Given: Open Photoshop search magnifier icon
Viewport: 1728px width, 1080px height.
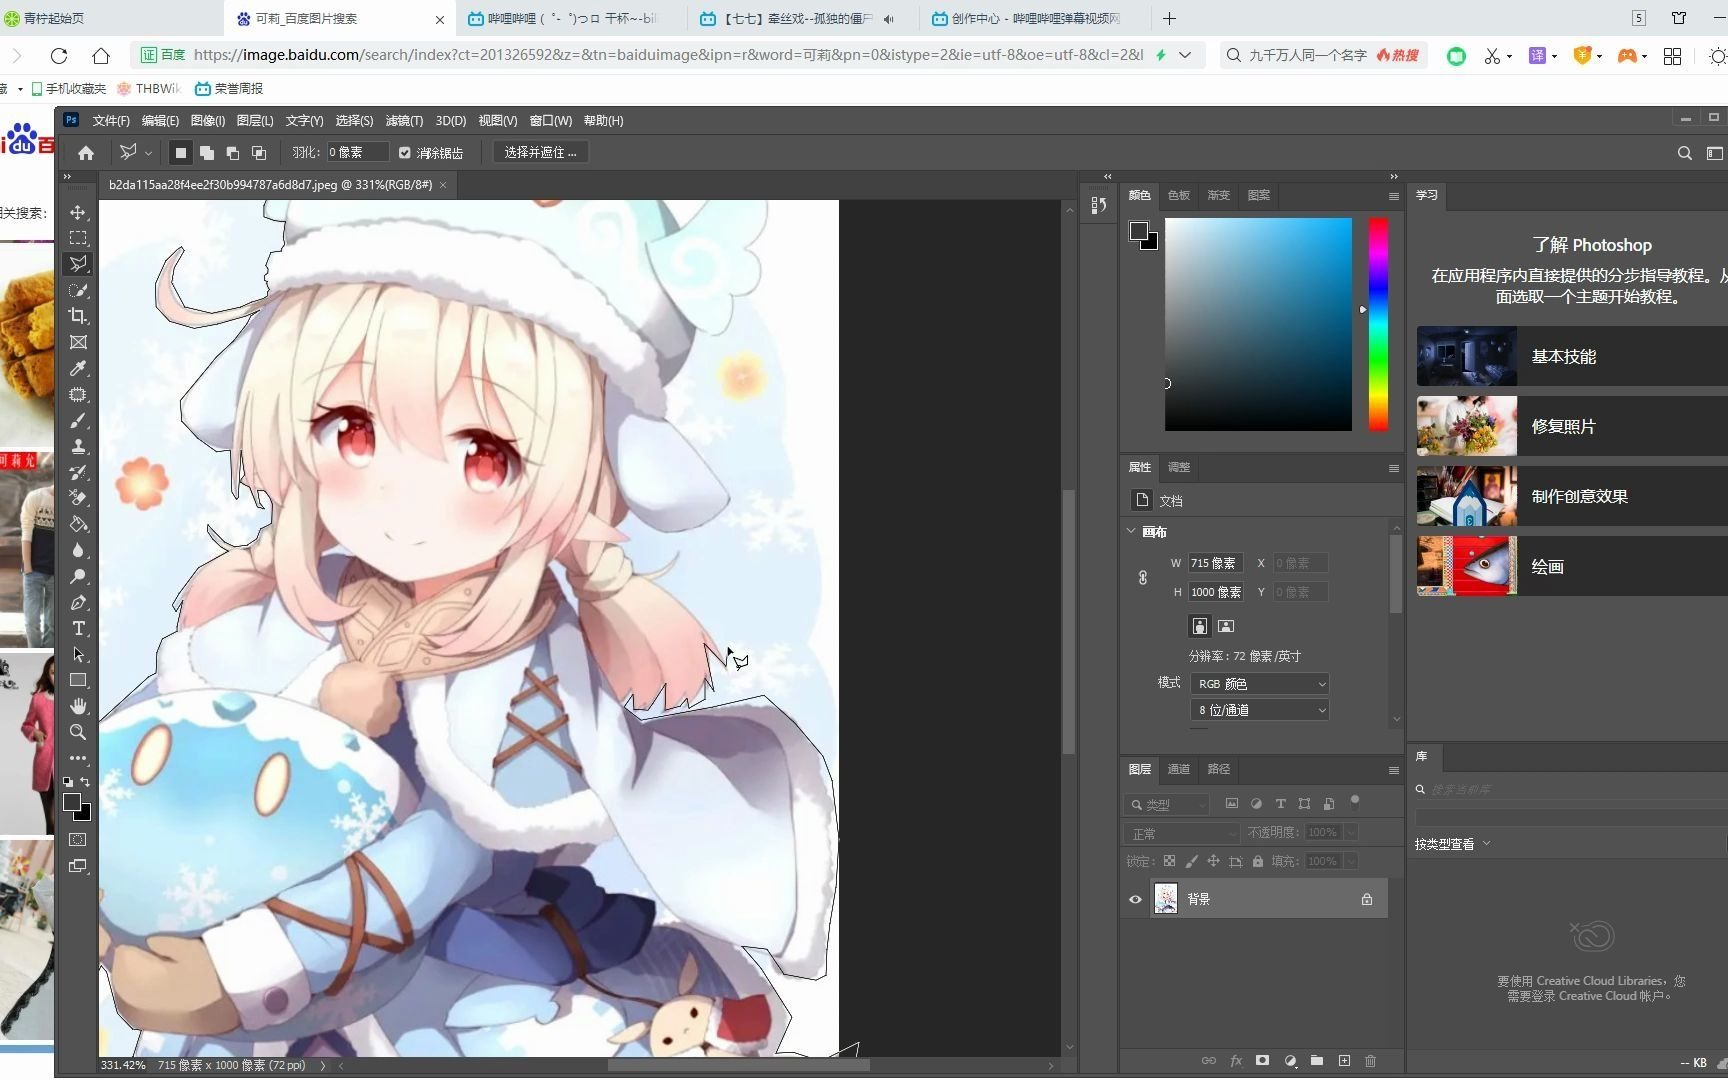Looking at the screenshot, I should (x=1684, y=153).
